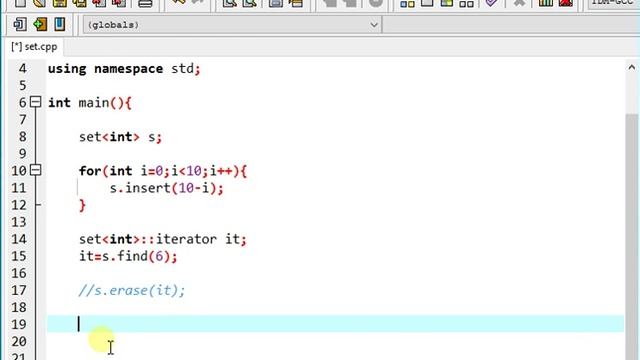Collapse the main() fold marker on line 6
This screenshot has height=360, width=640.
point(36,102)
